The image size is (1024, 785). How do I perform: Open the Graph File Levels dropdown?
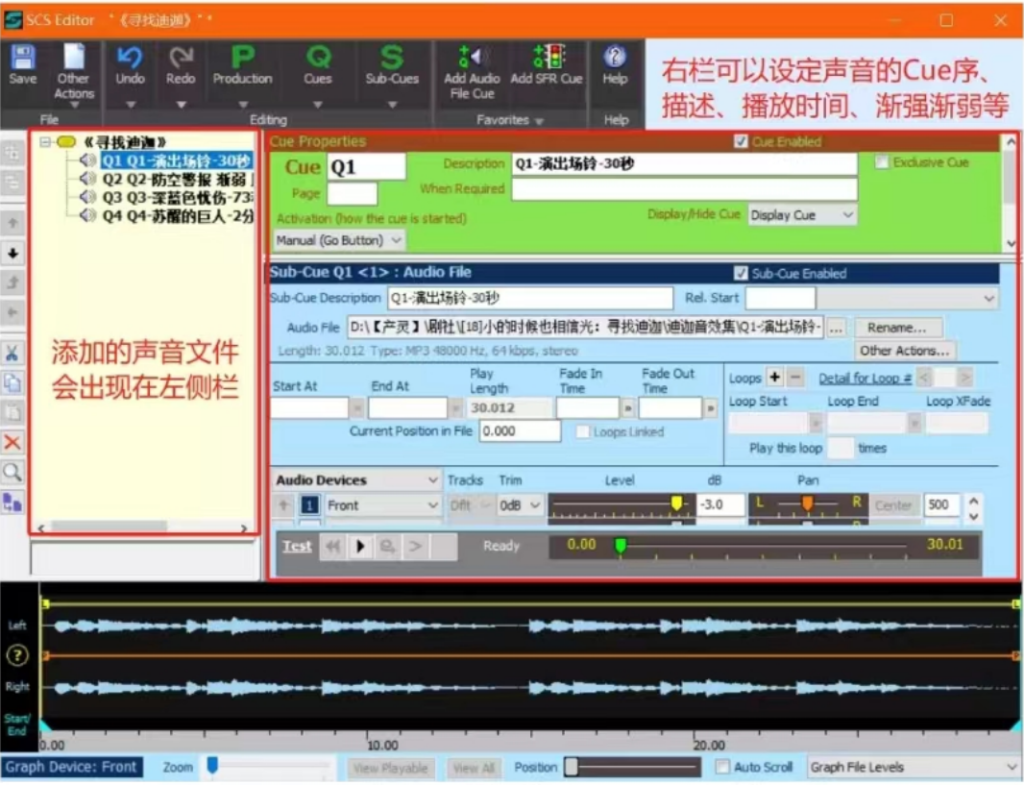[x=913, y=767]
